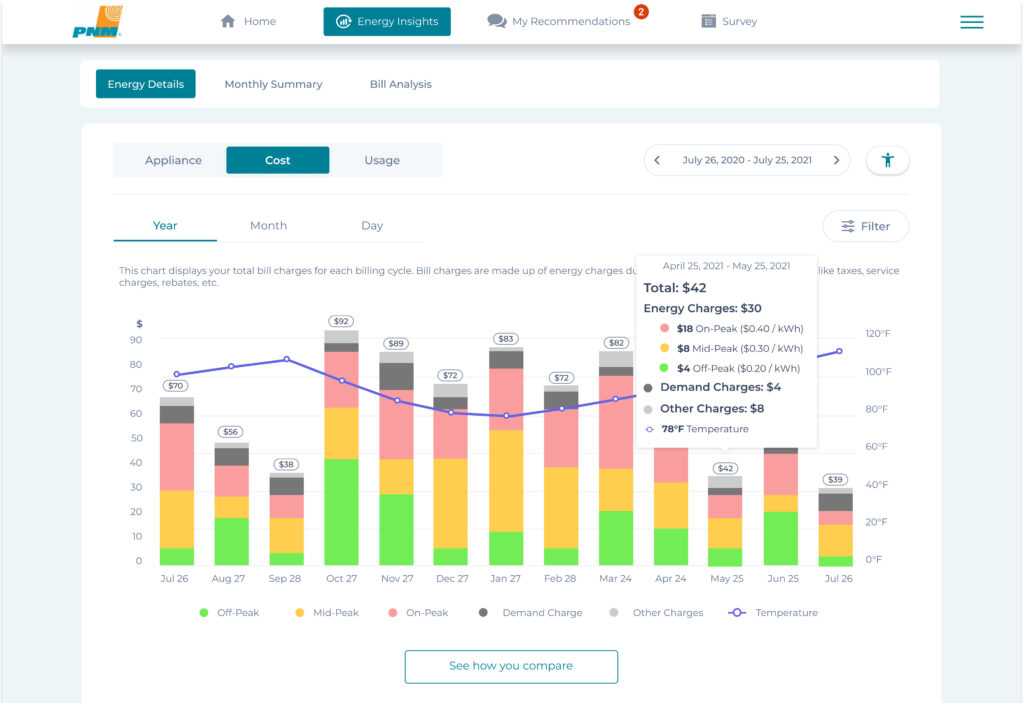
Task: Go to previous date range arrow
Action: (x=657, y=160)
